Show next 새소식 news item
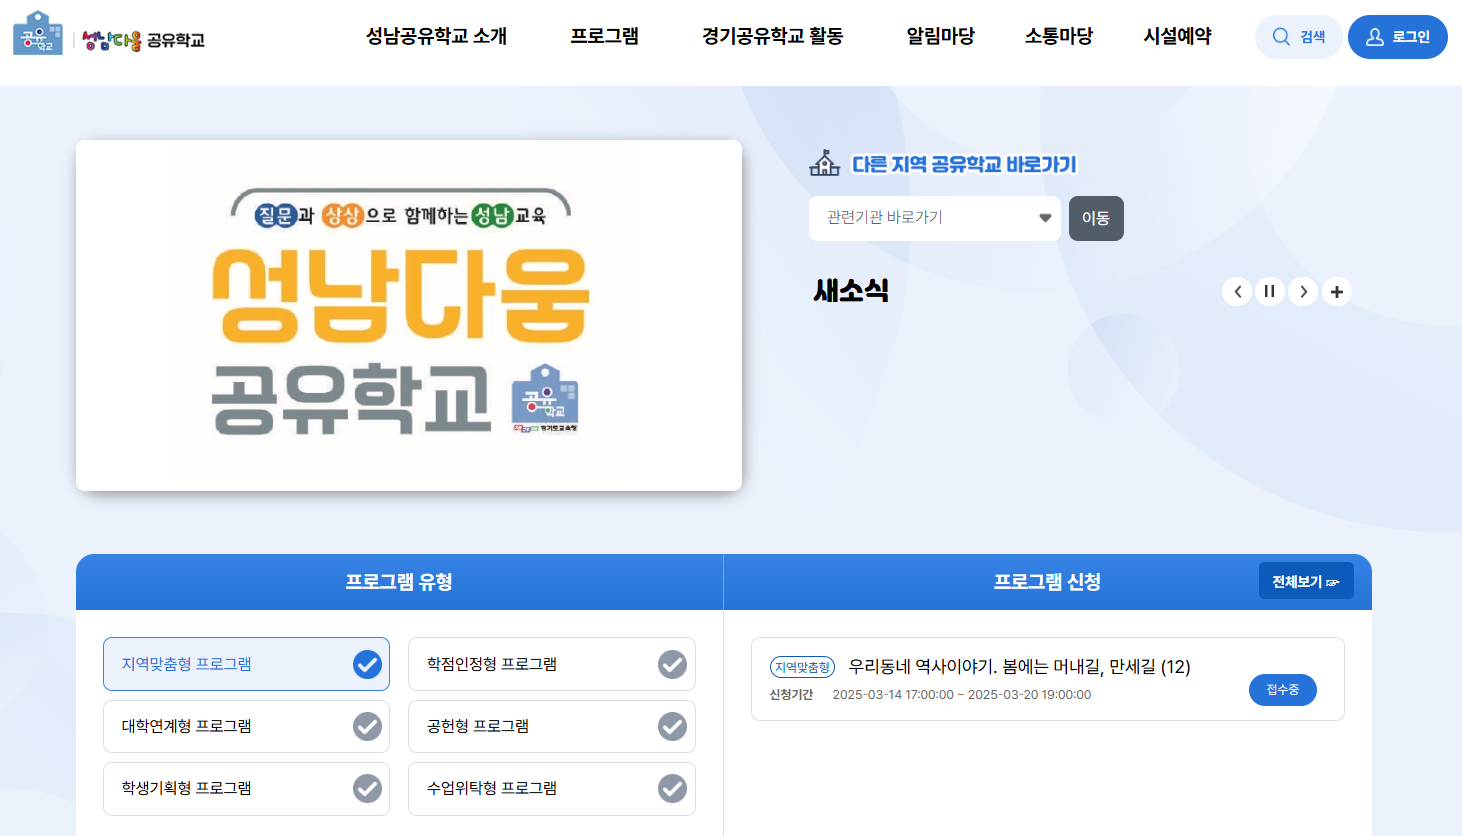The width and height of the screenshot is (1462, 836). point(1303,291)
